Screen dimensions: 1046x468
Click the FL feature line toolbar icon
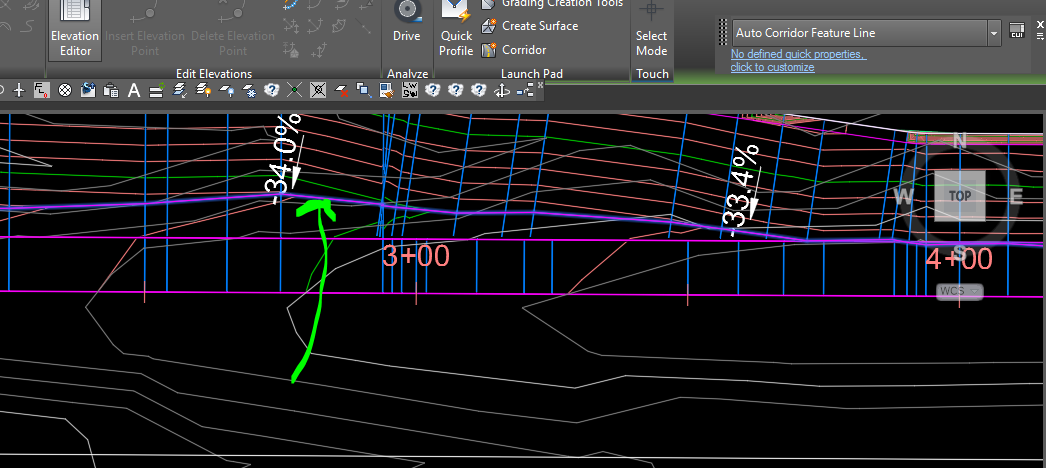point(41,90)
